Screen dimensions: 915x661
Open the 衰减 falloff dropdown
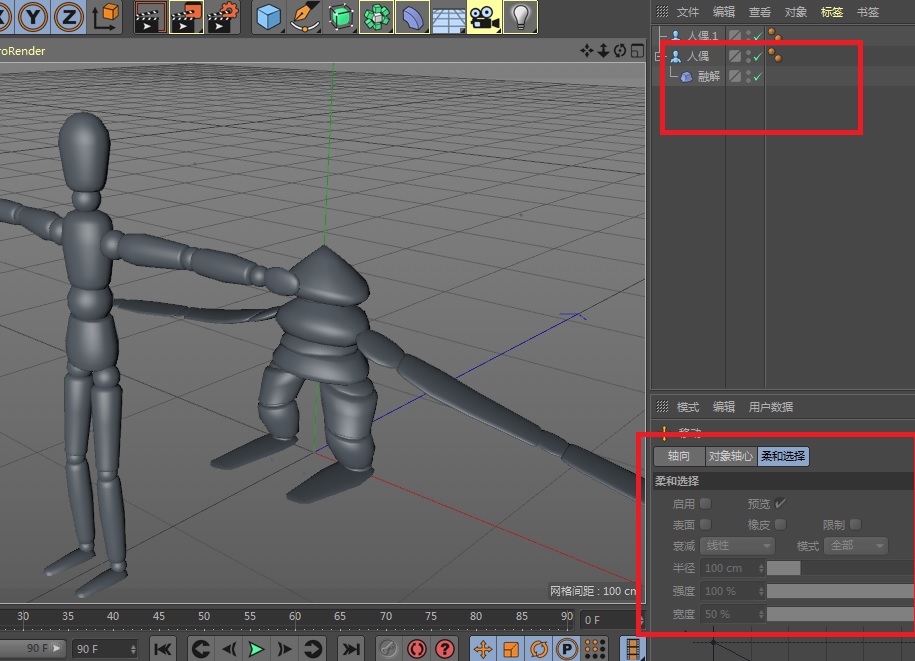[738, 545]
